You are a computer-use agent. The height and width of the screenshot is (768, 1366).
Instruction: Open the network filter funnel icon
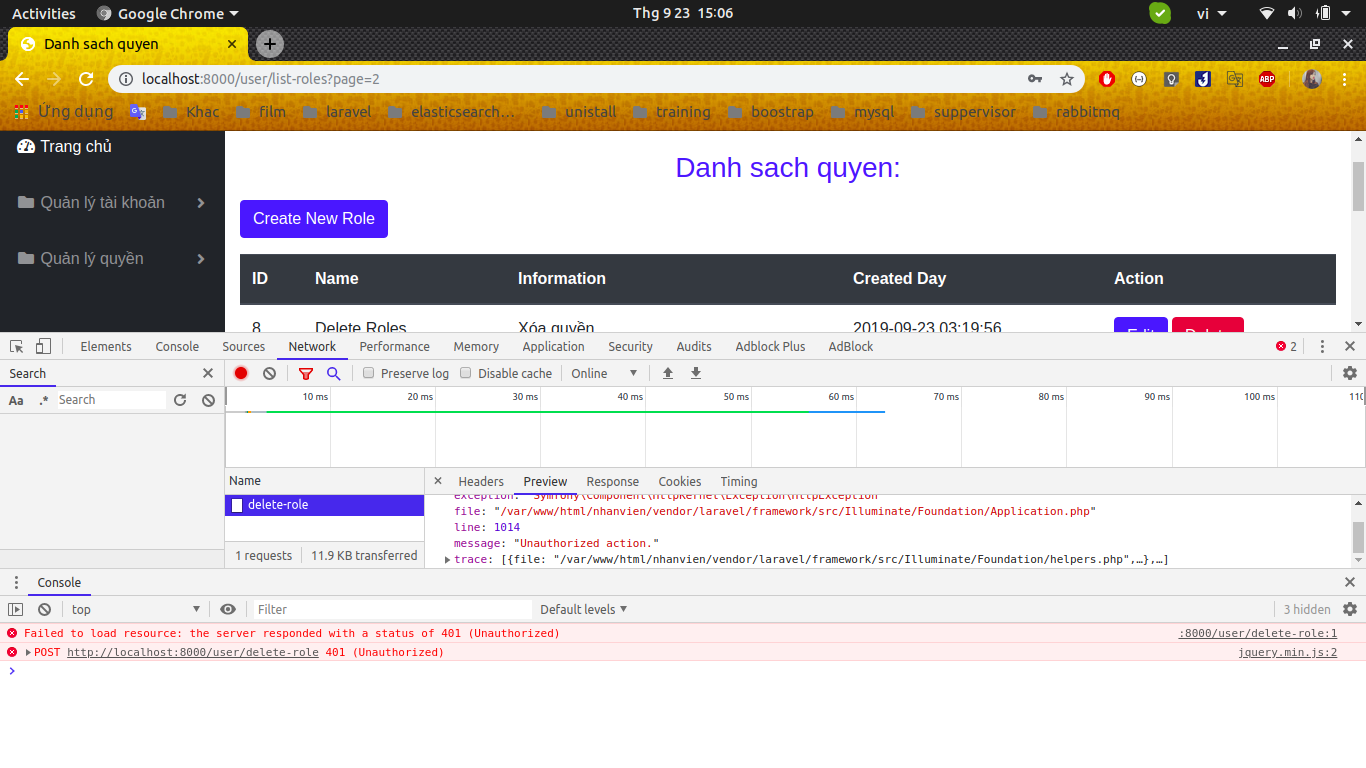307,373
